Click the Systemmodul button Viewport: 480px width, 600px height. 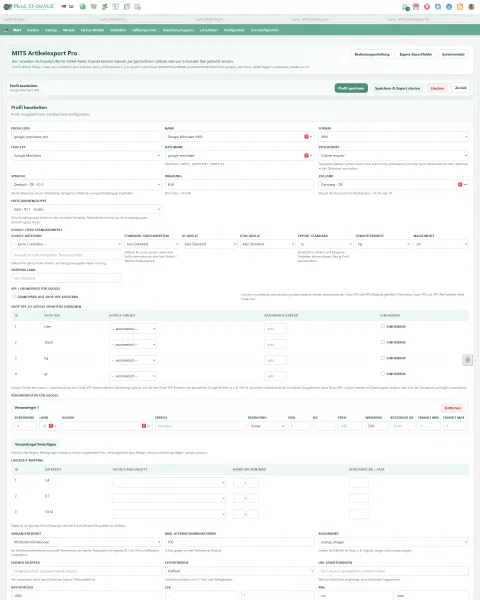453,54
